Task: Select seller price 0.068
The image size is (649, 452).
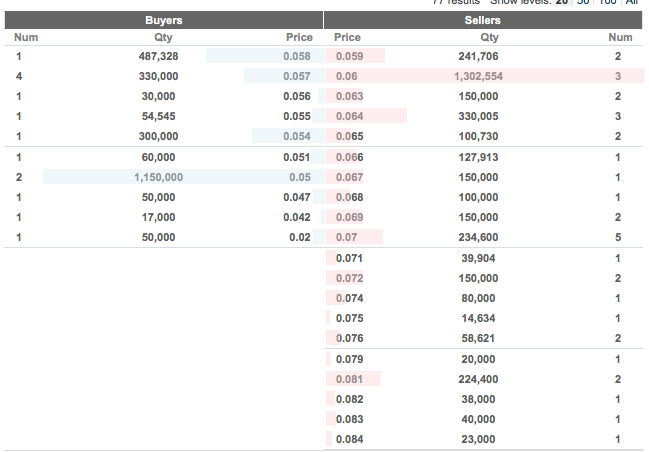Action: (350, 197)
